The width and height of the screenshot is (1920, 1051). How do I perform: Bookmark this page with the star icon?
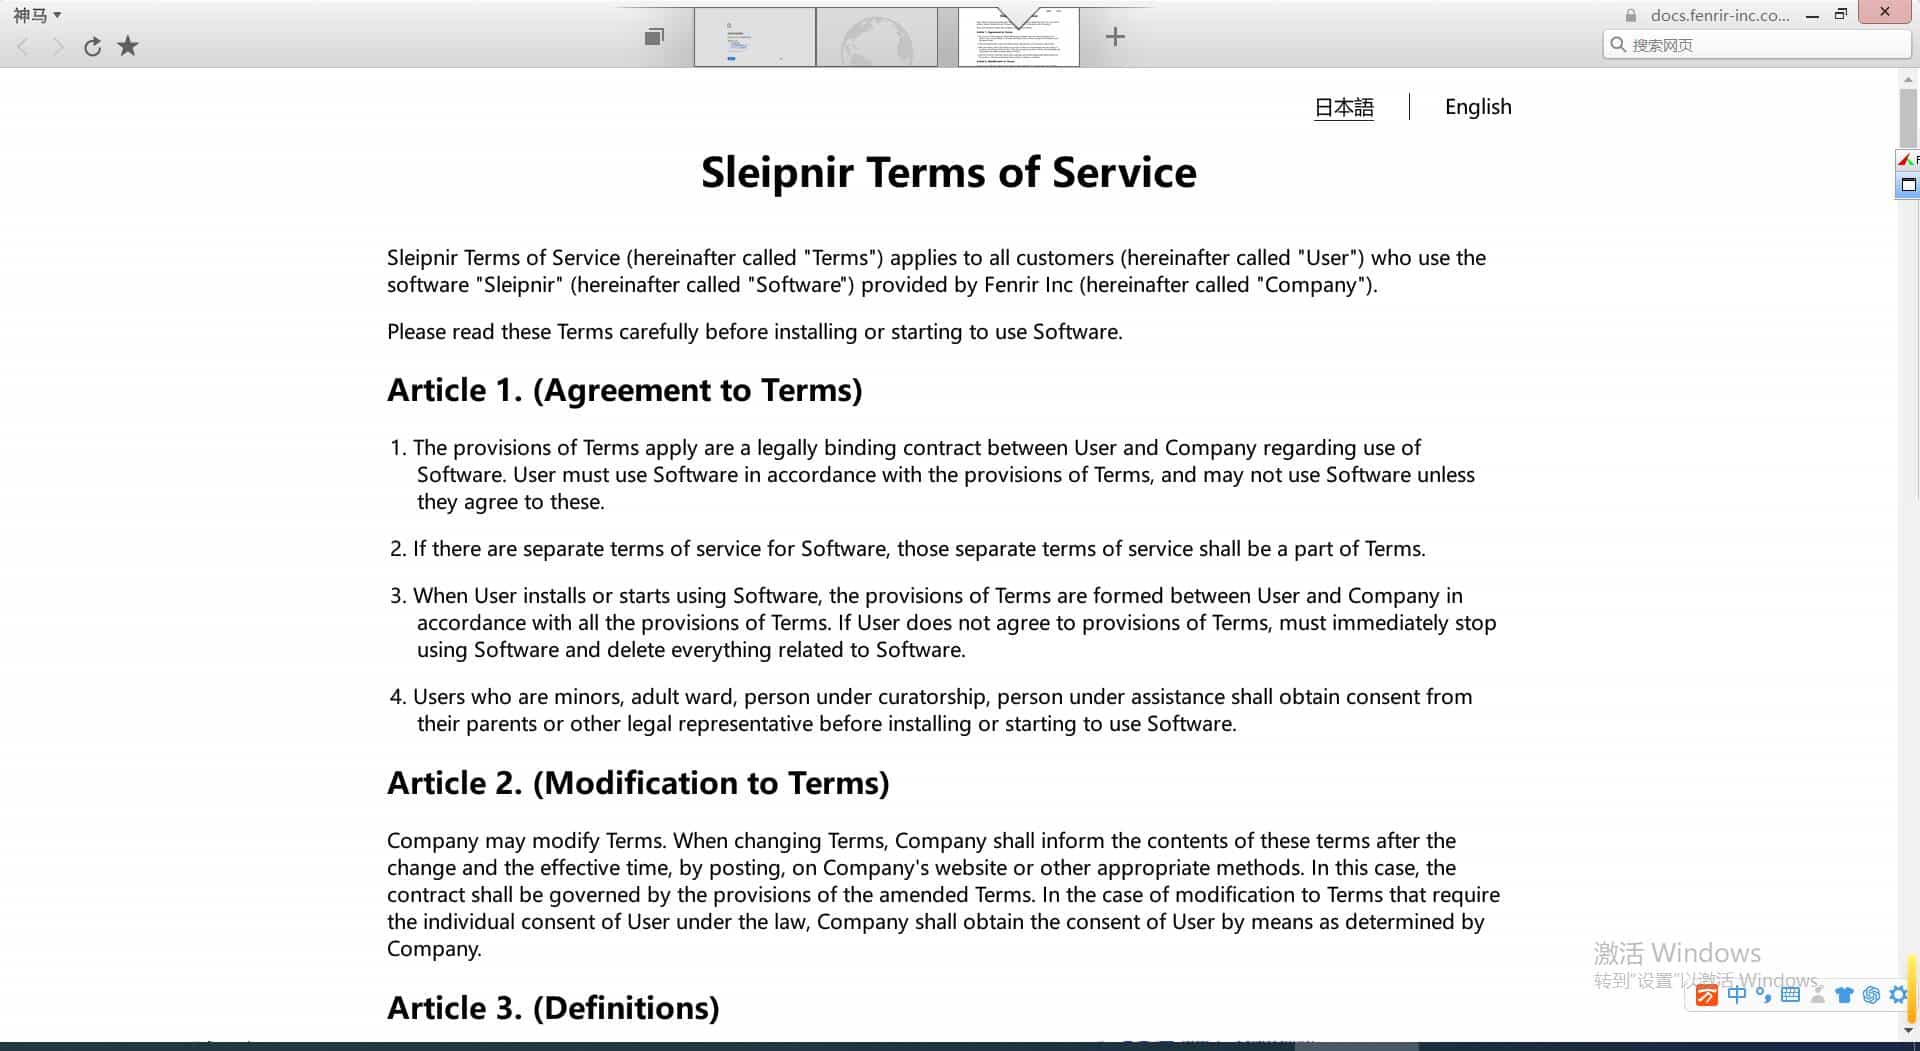click(128, 45)
